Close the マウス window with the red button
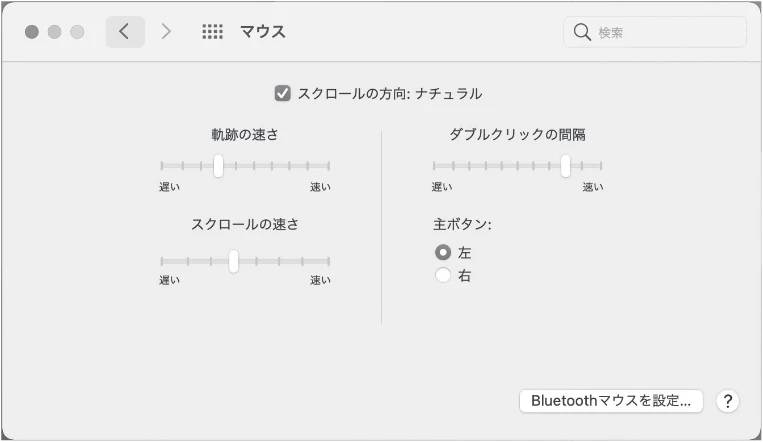The width and height of the screenshot is (763, 442). [x=32, y=32]
